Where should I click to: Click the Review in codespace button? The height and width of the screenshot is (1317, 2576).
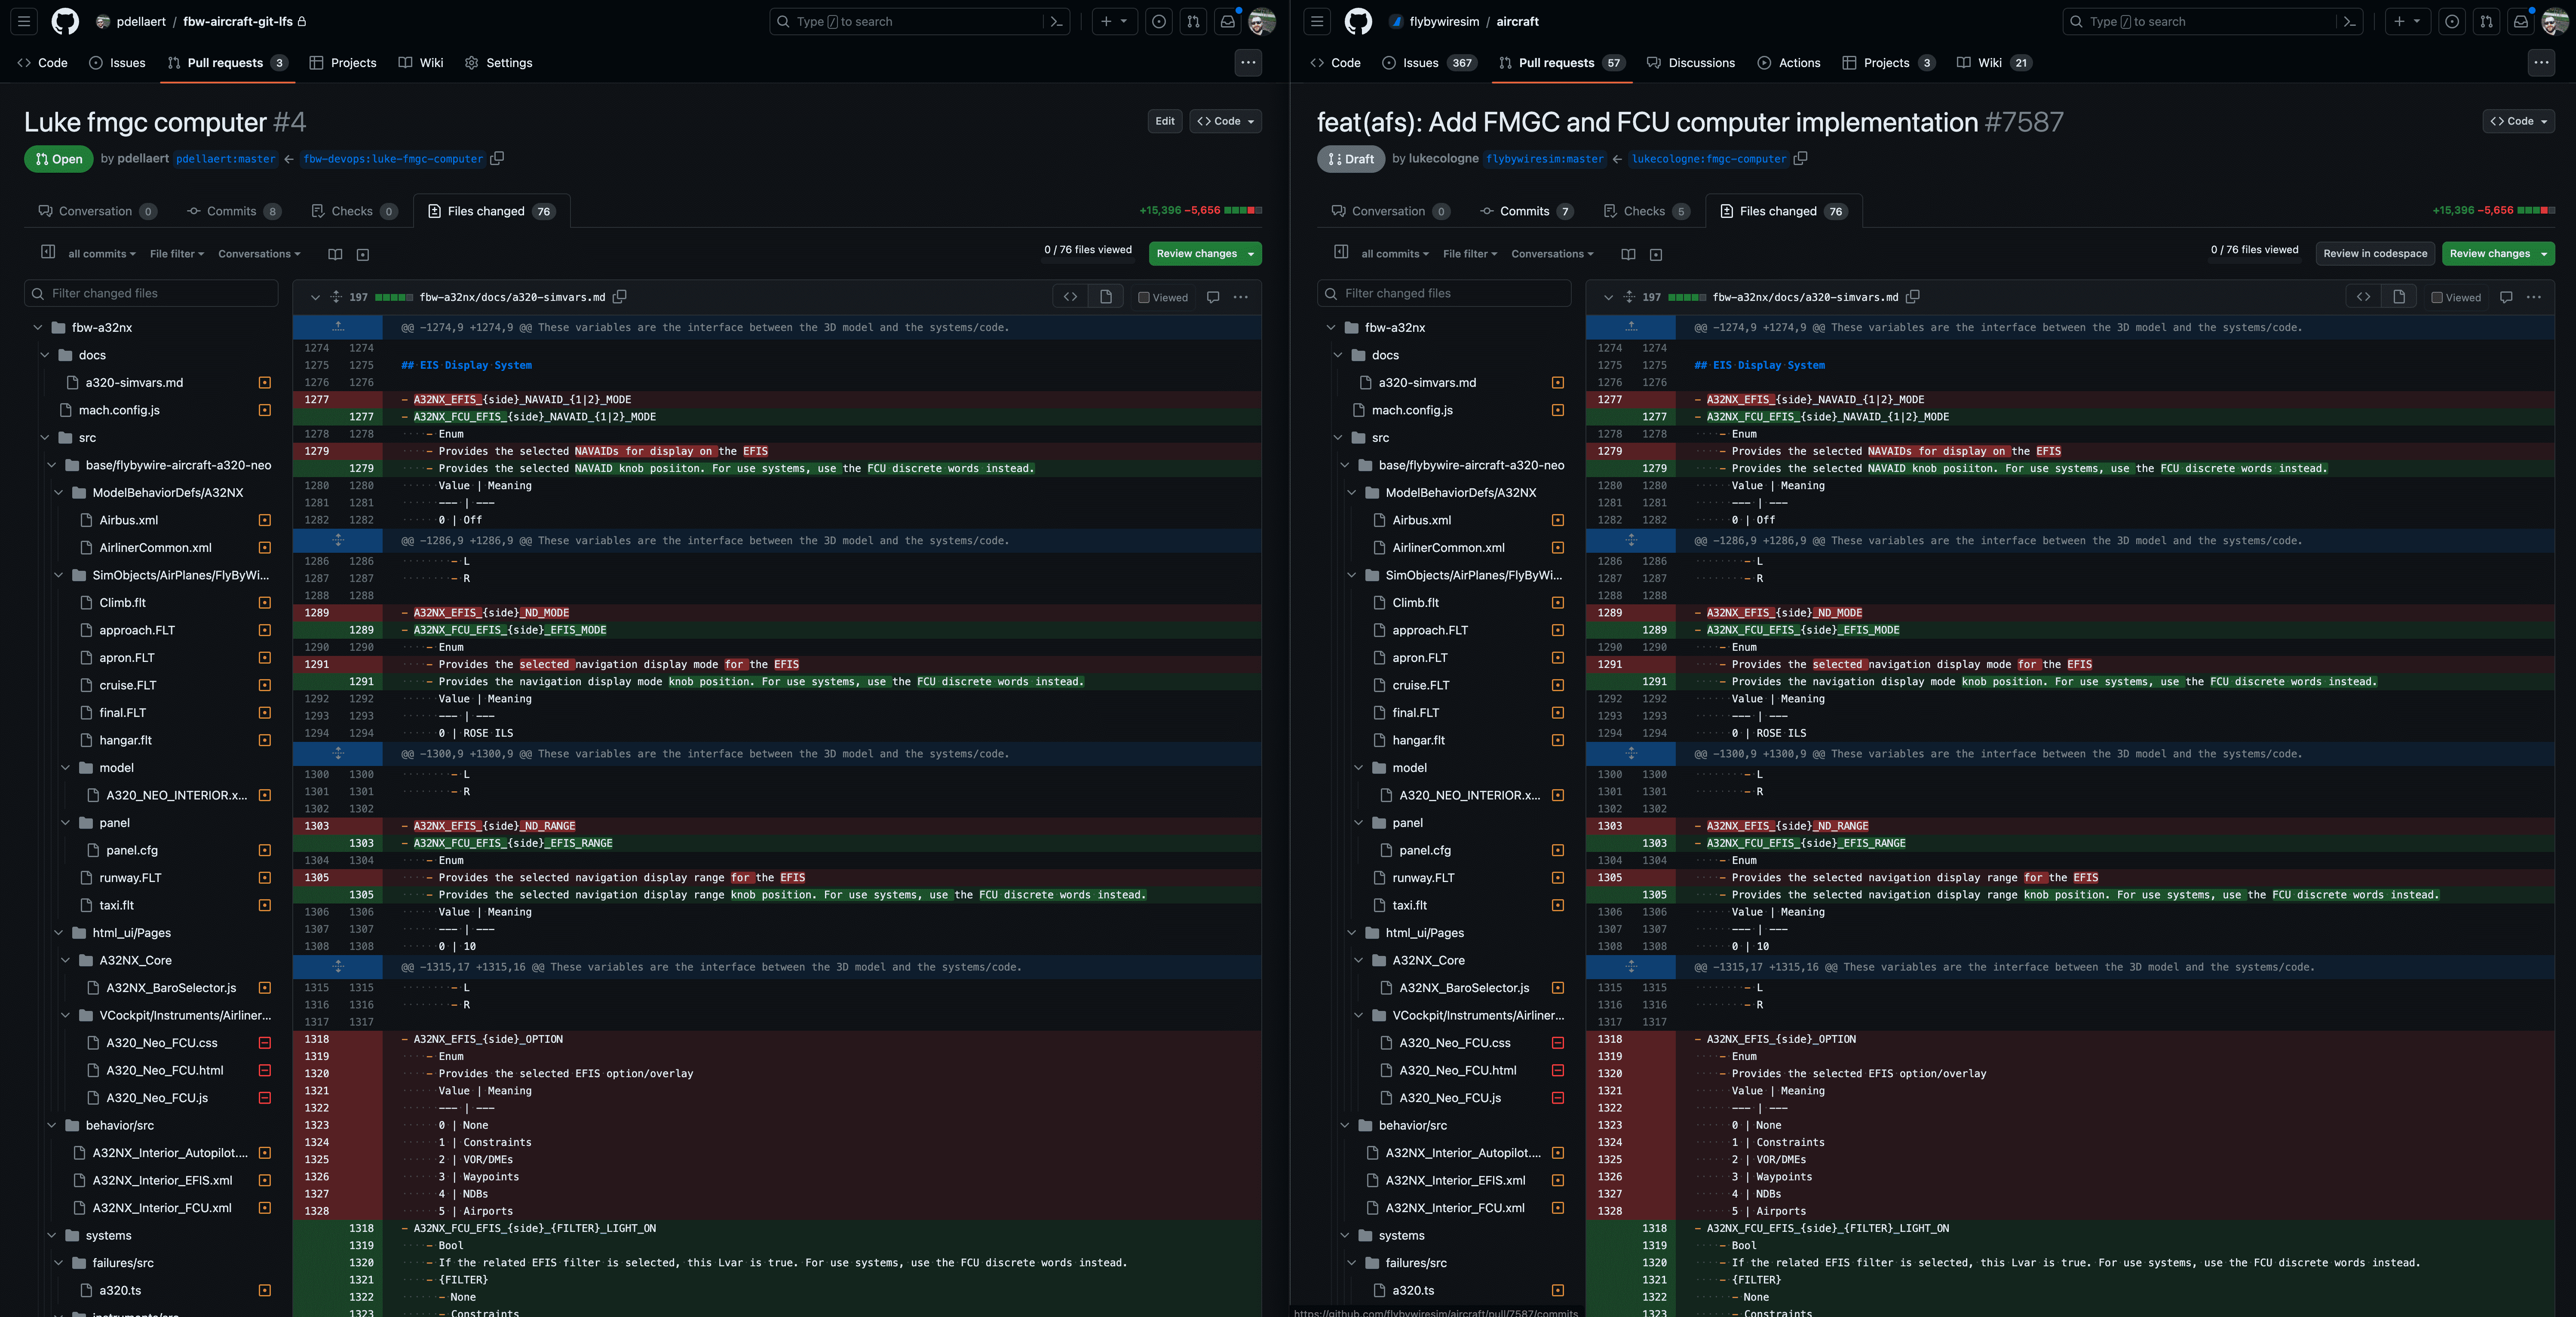(2374, 253)
